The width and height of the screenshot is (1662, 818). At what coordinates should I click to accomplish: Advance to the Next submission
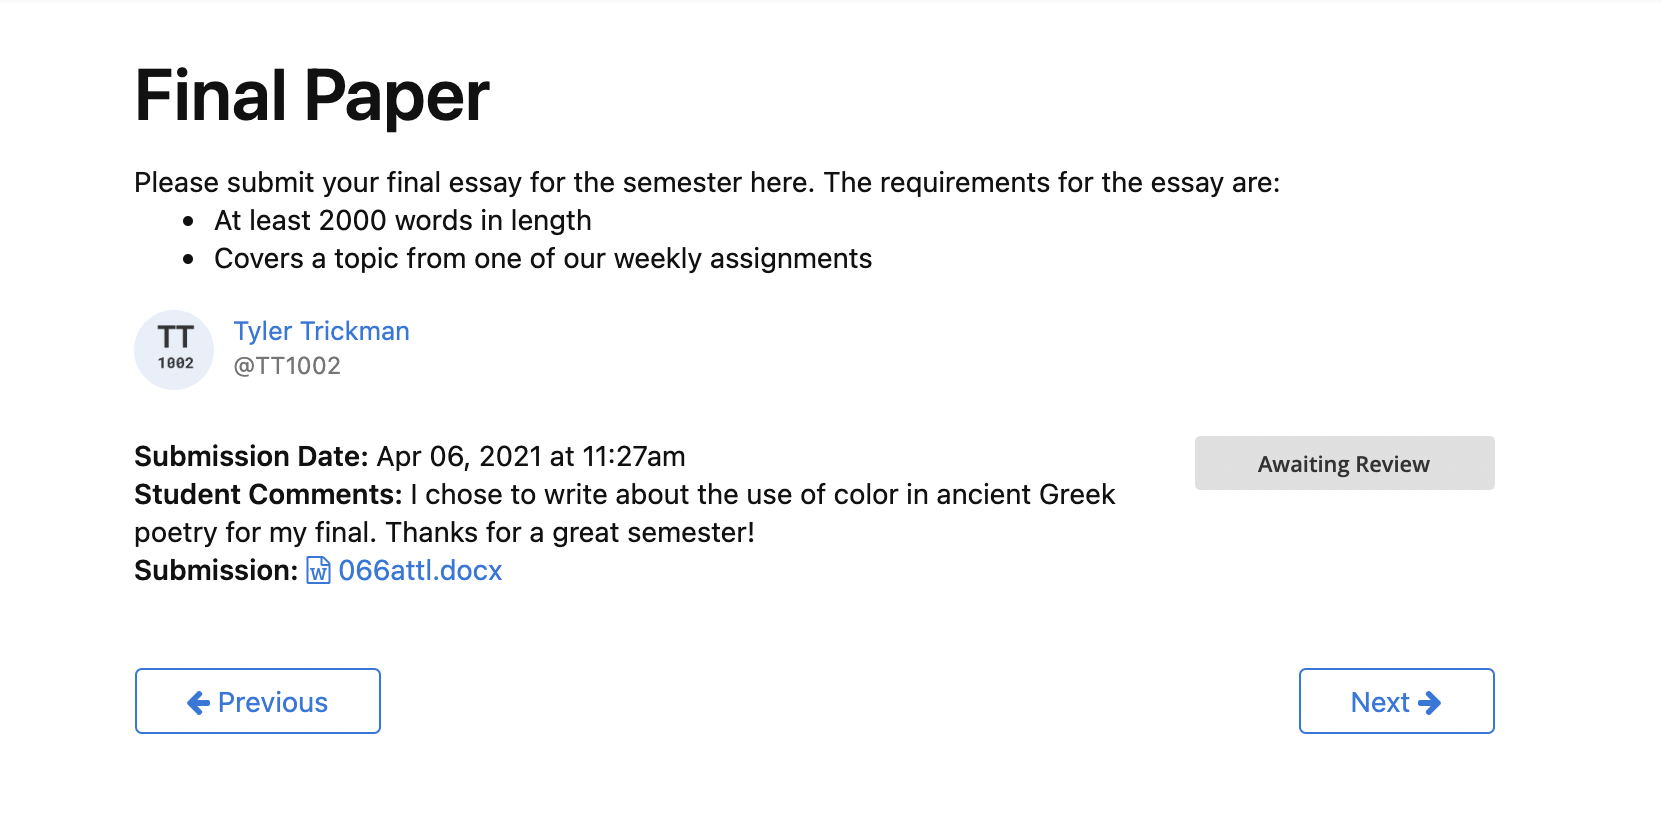pyautogui.click(x=1396, y=701)
